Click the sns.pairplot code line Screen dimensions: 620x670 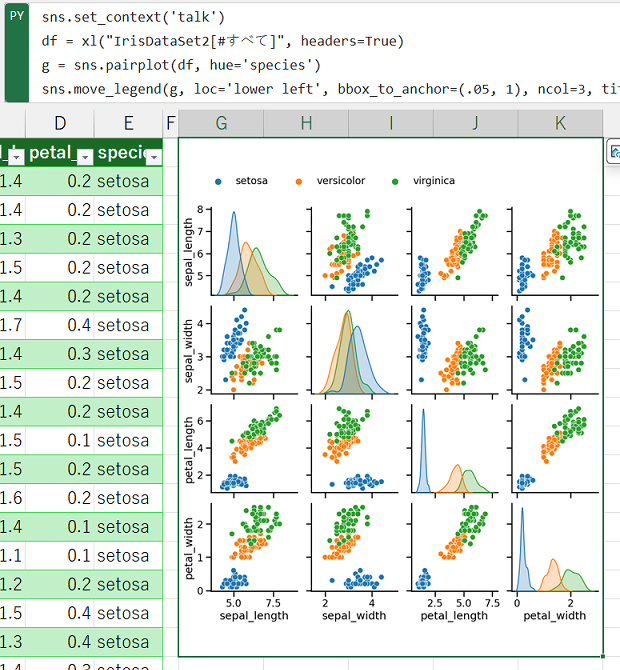(181, 65)
